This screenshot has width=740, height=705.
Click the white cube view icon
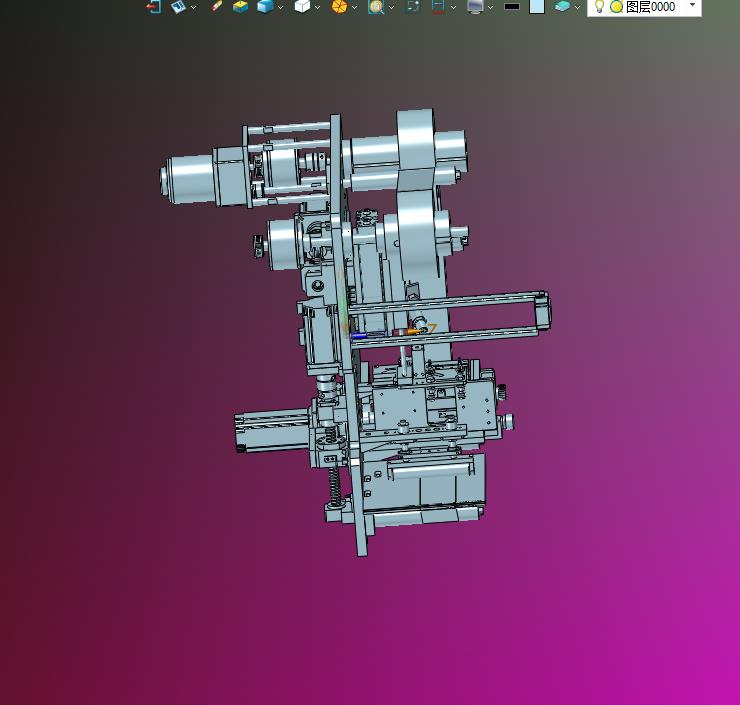302,6
